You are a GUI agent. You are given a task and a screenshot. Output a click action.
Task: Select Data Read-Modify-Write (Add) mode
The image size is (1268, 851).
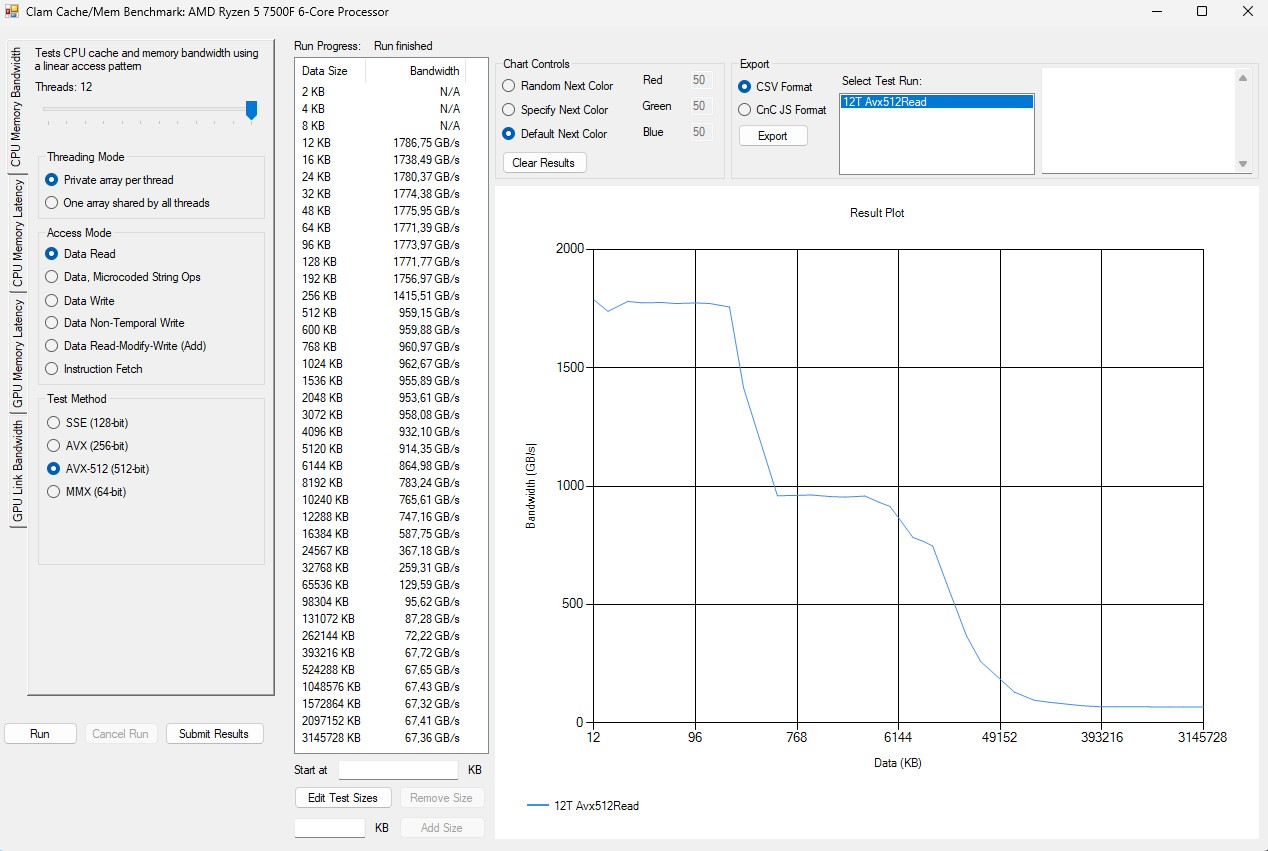126,346
